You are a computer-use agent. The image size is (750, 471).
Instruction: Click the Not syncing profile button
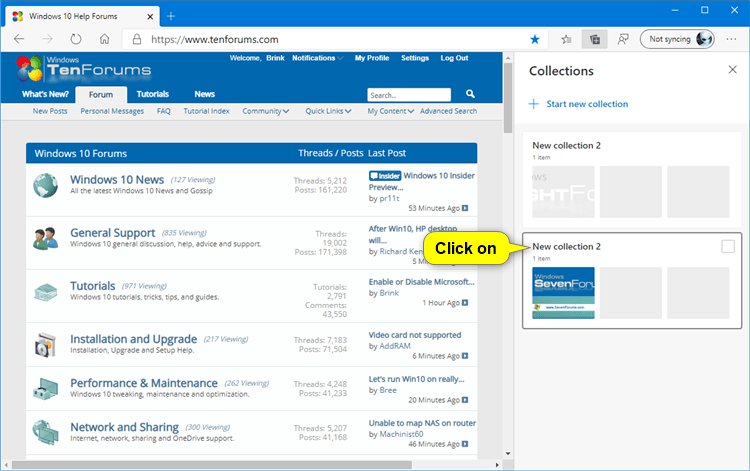[677, 39]
